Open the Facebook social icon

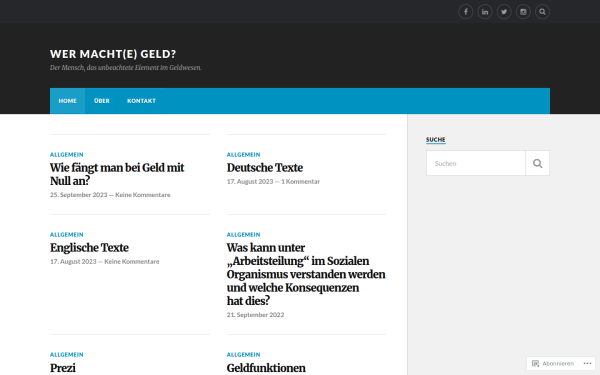[466, 12]
